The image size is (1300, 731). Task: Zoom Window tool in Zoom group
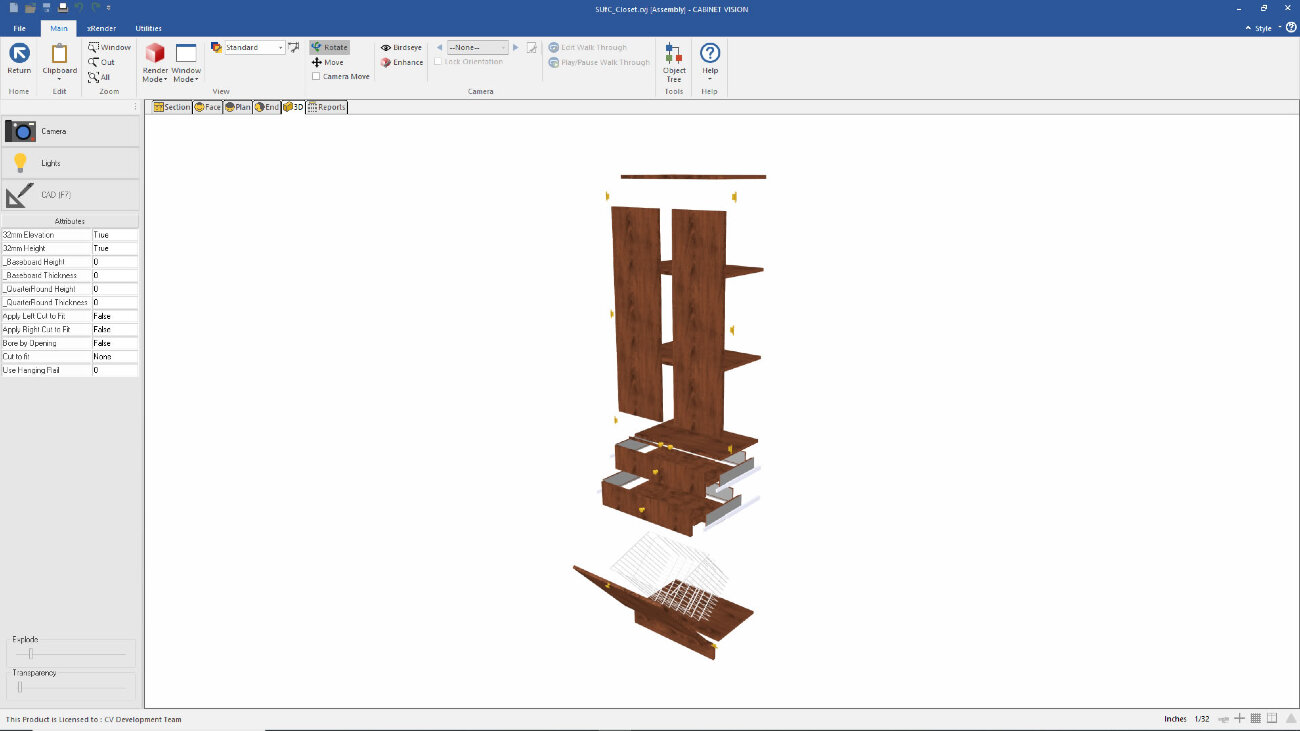[x=109, y=47]
